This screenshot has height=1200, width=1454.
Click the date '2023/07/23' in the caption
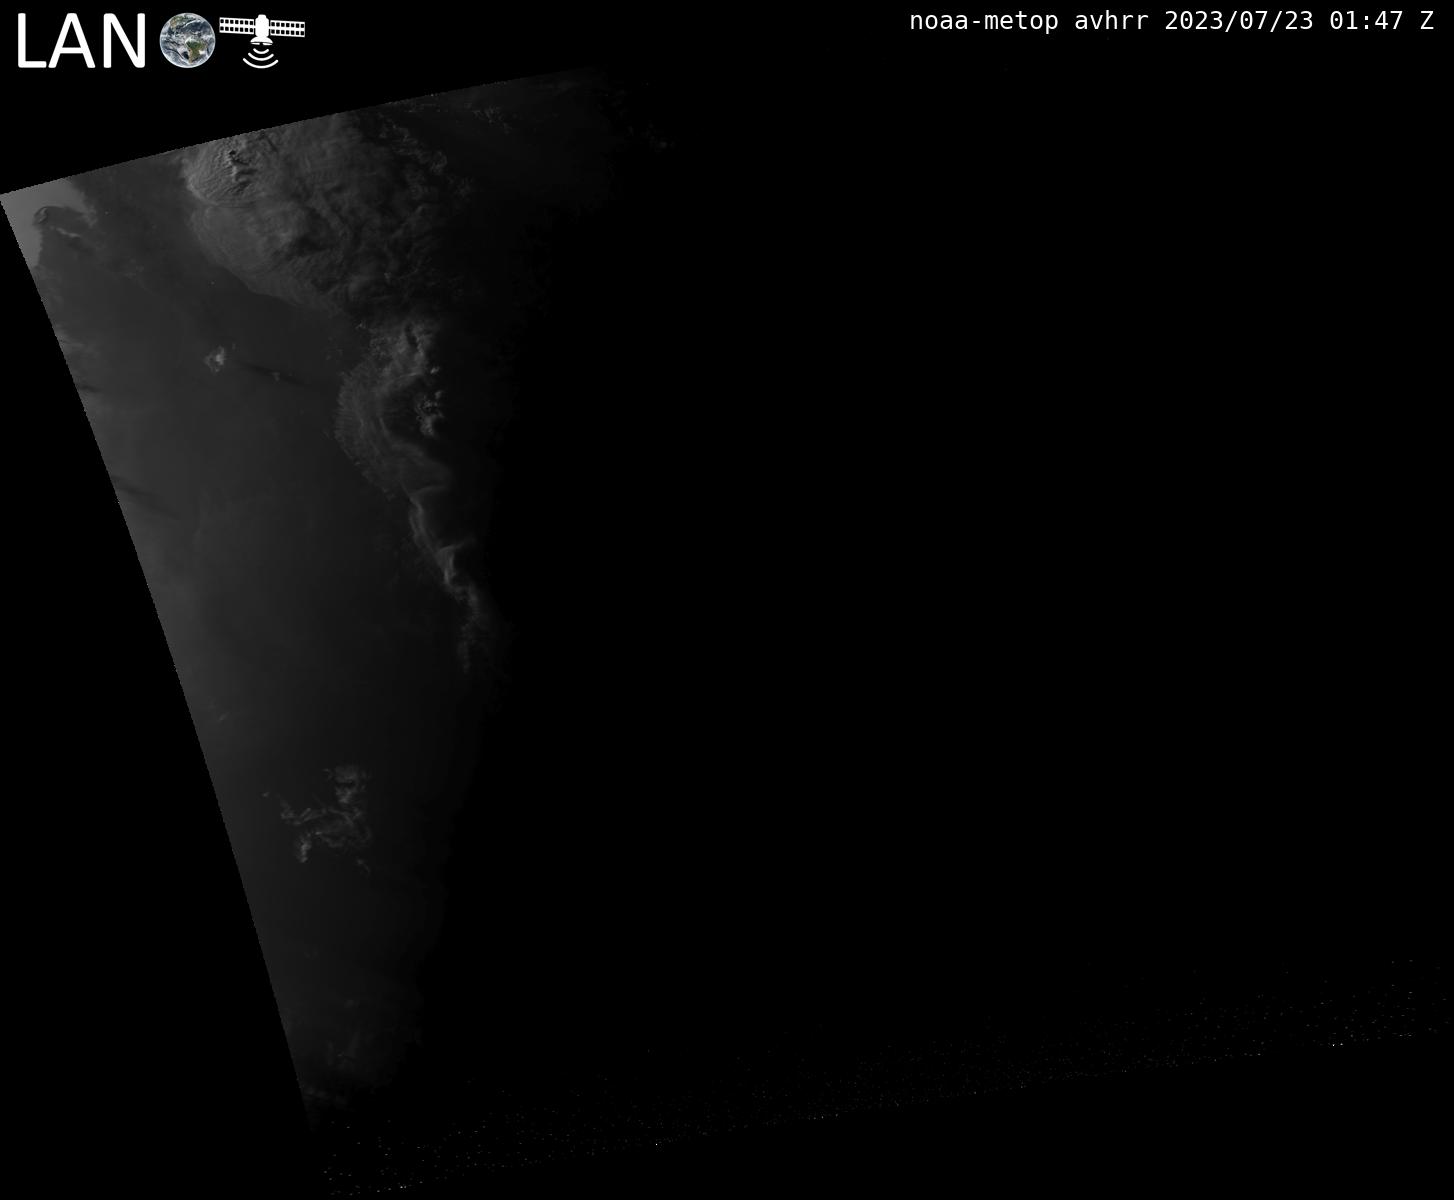(1239, 21)
